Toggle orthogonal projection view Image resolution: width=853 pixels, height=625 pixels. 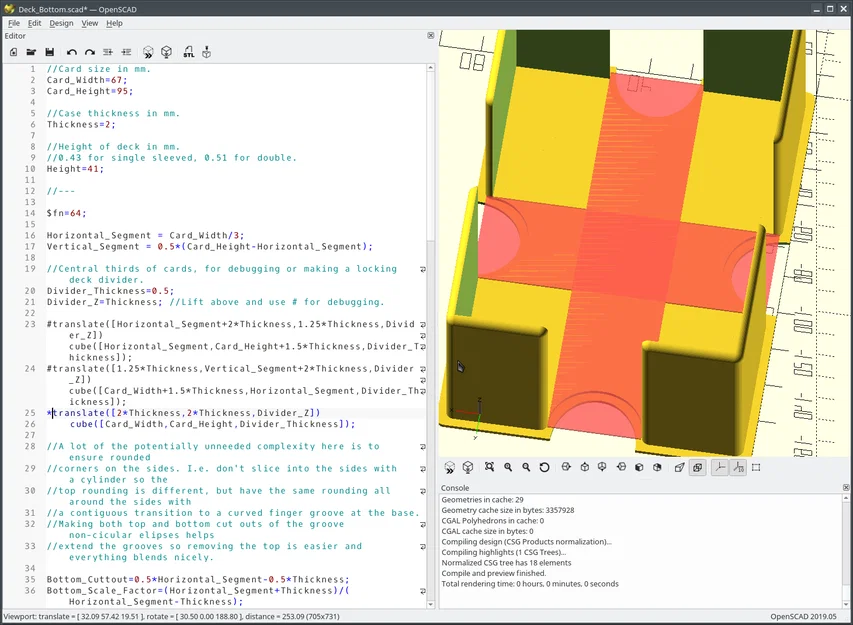[698, 467]
